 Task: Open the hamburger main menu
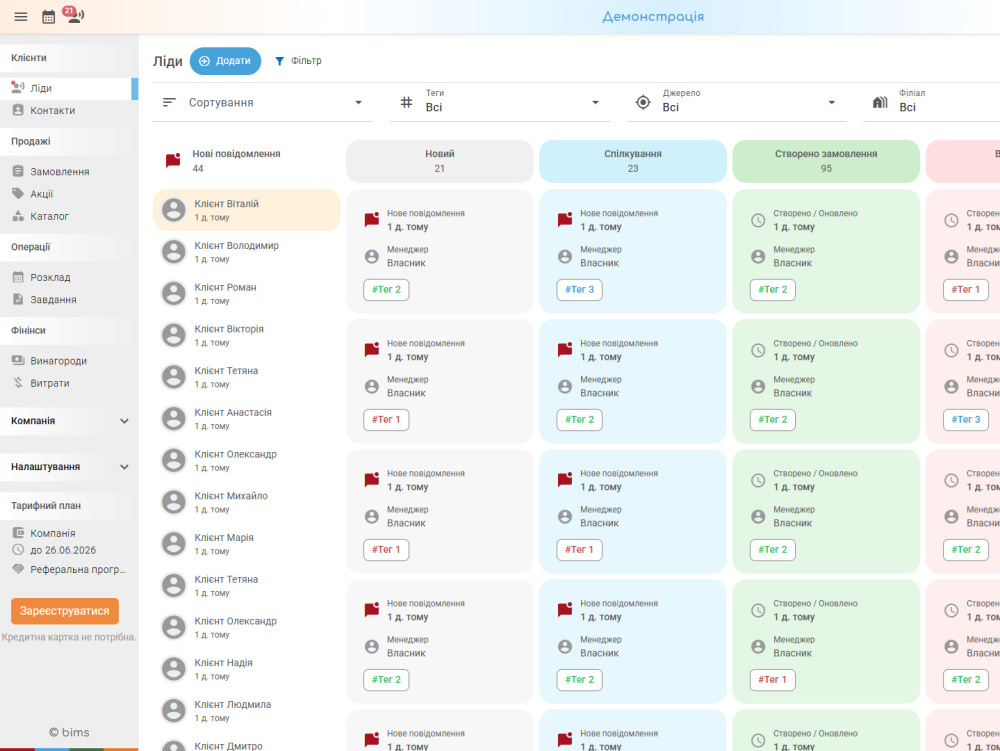click(x=20, y=17)
